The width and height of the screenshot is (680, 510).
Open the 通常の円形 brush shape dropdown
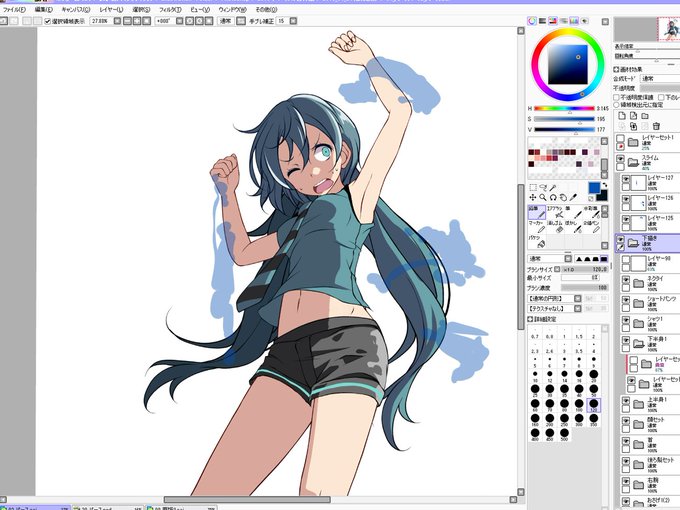pos(554,298)
